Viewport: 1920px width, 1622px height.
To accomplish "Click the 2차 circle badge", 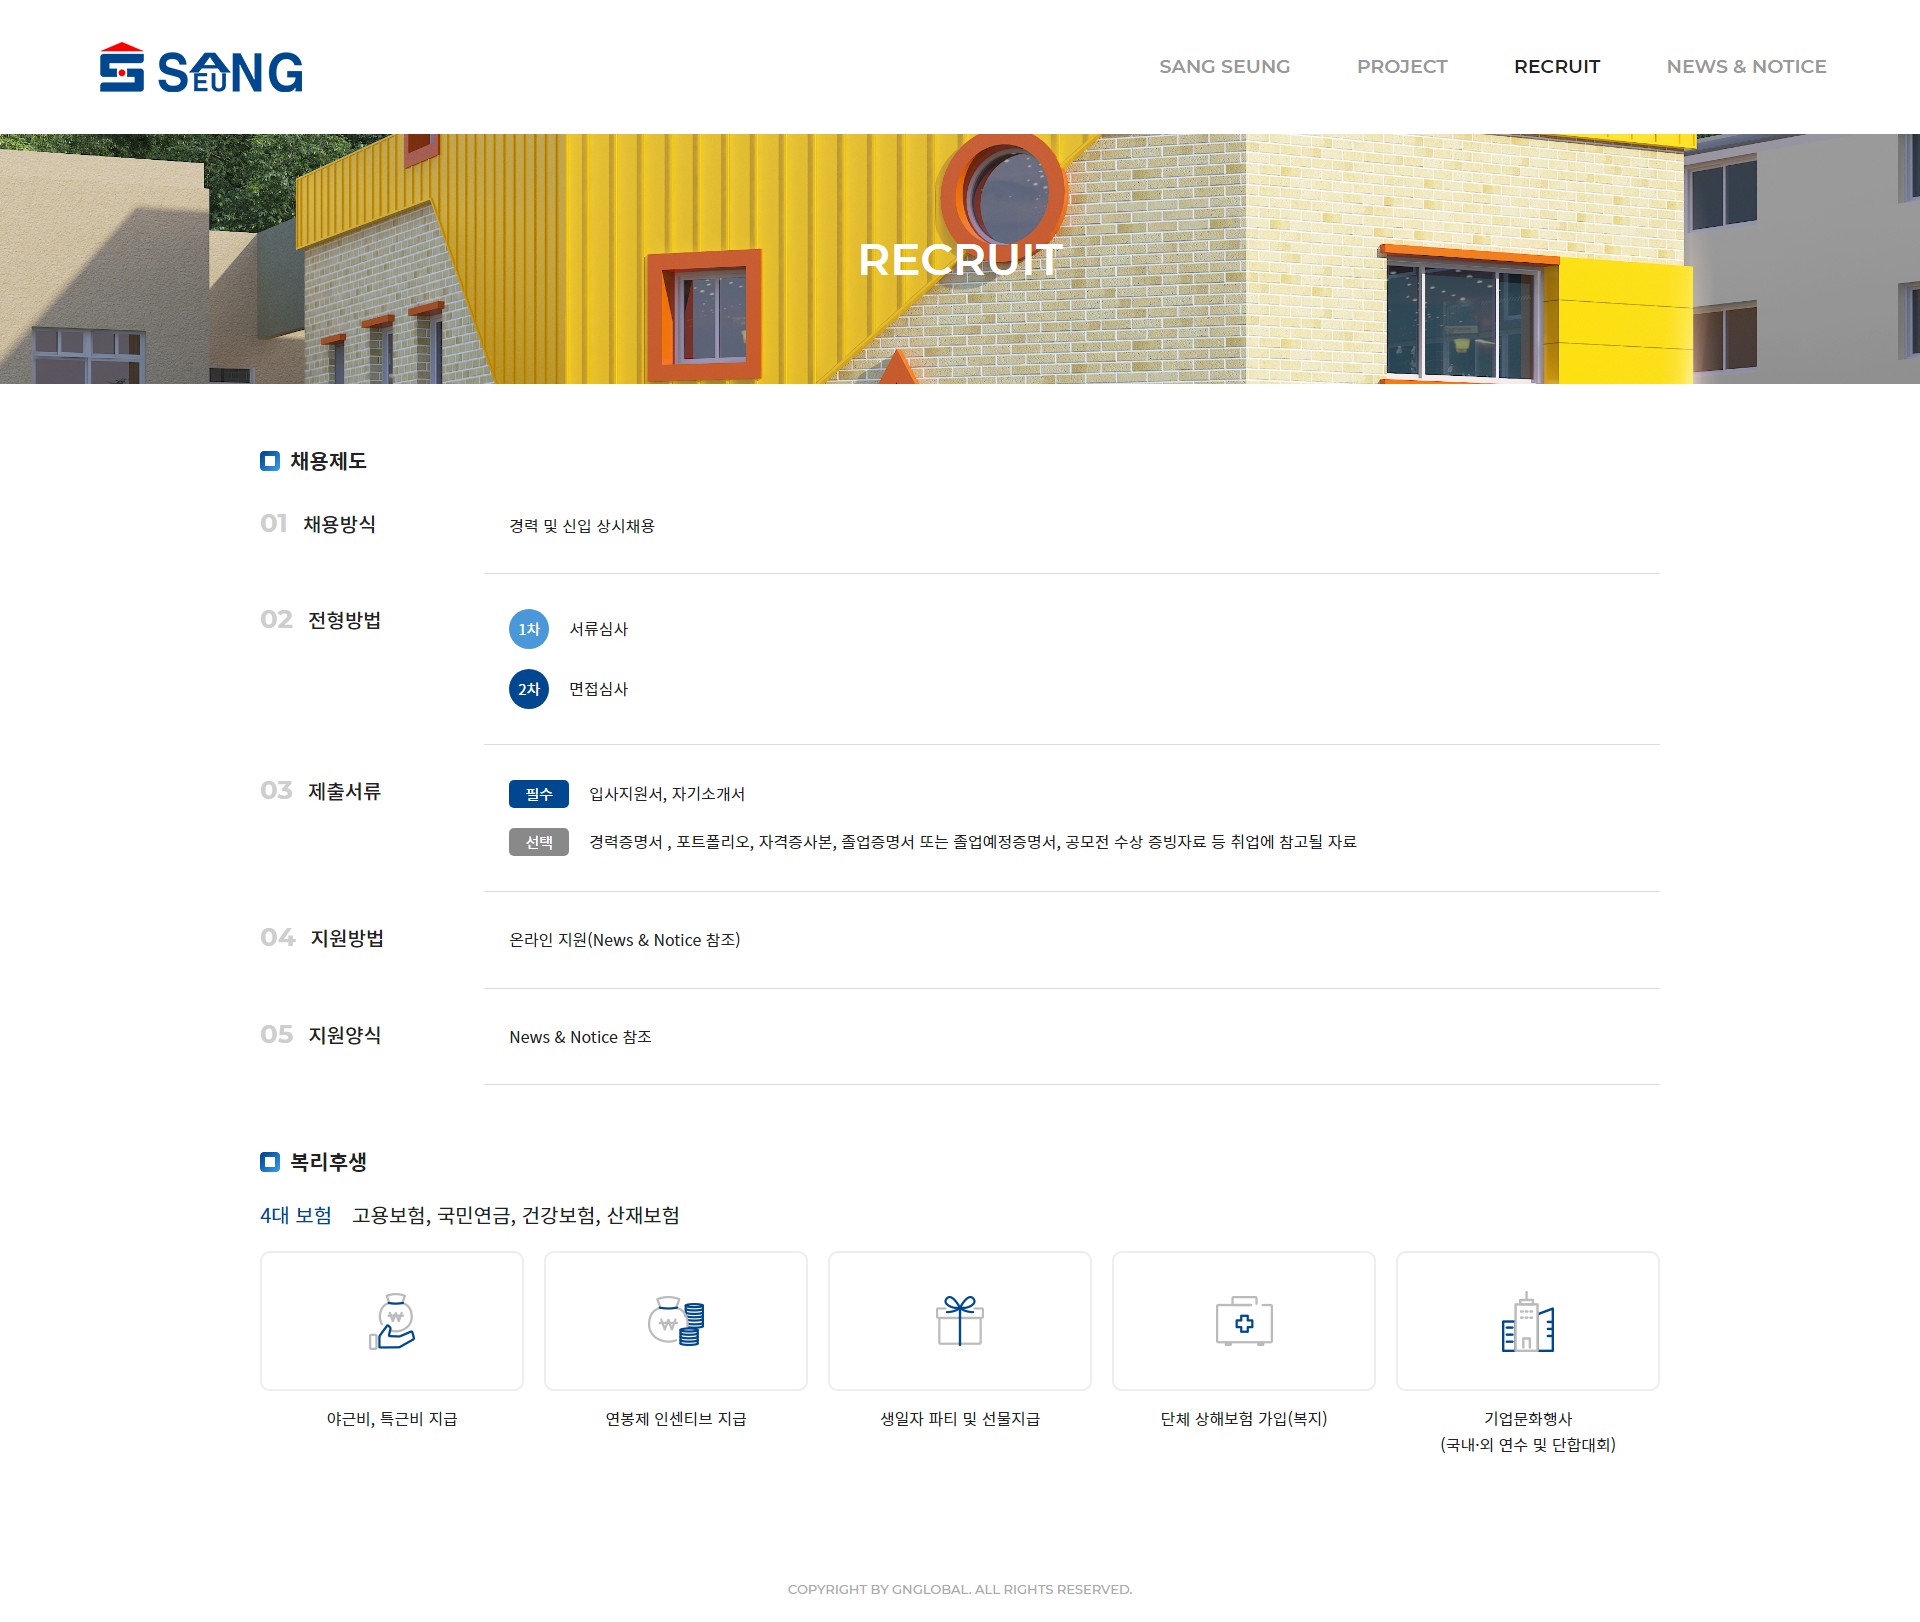I will click(x=529, y=689).
